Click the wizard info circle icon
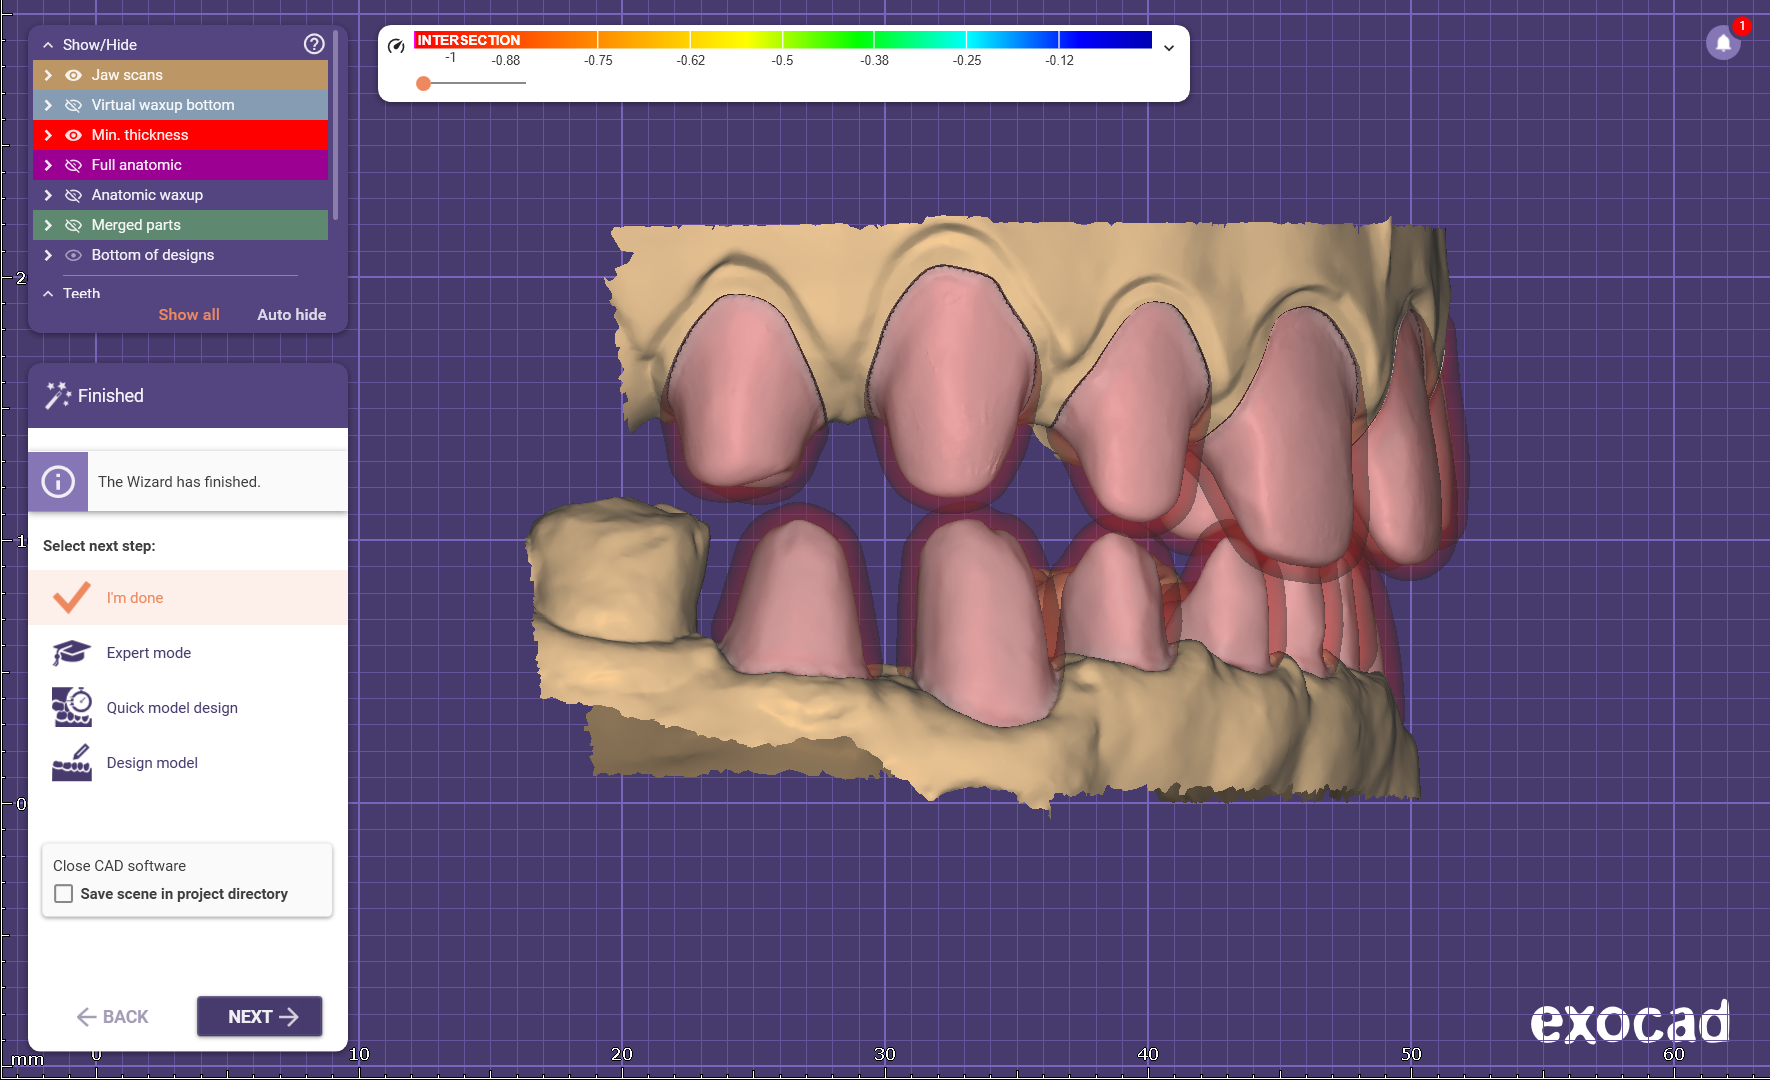Screen dimensions: 1770x1080 [58, 482]
